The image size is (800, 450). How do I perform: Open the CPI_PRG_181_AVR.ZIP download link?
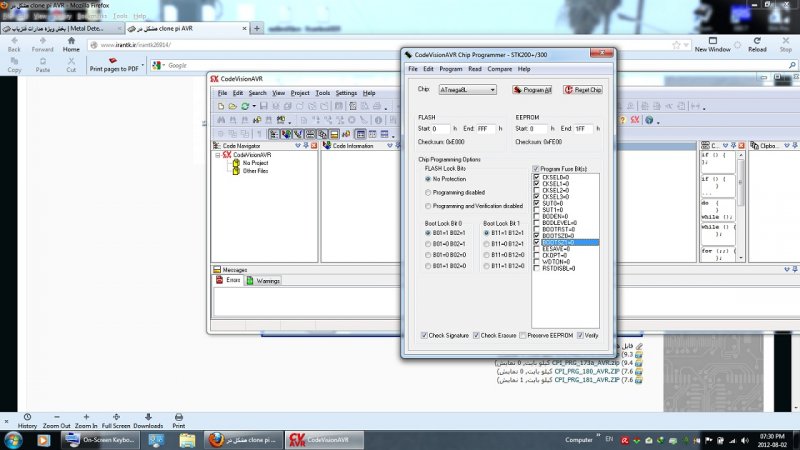(587, 380)
